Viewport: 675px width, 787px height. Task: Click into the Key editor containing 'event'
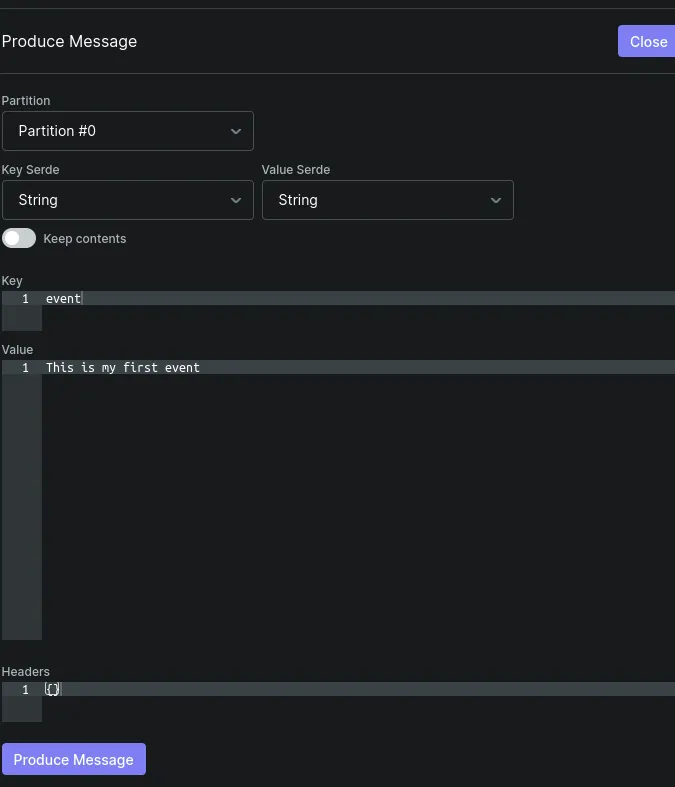point(338,311)
